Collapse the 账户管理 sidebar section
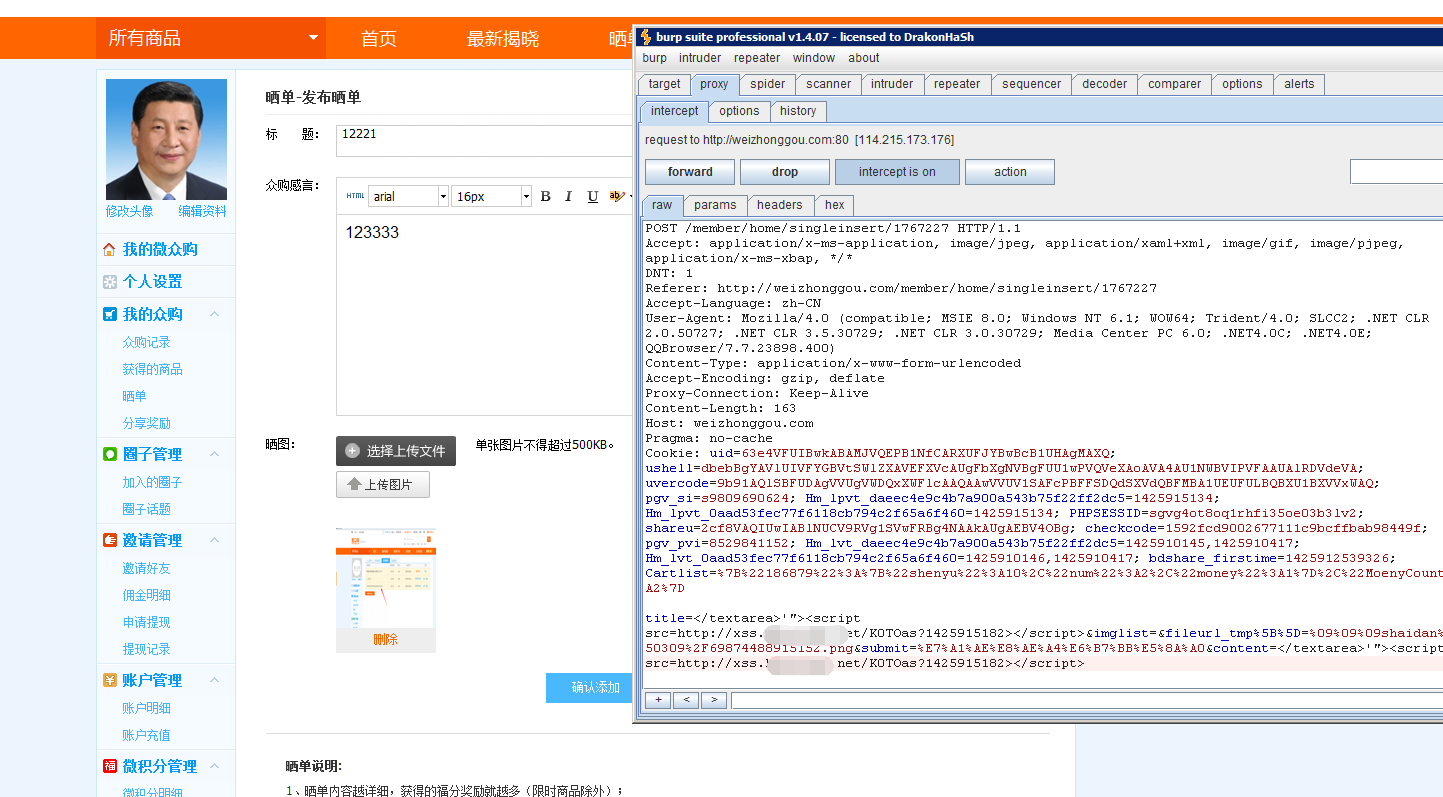Screen dimensions: 1443x797 click(x=214, y=680)
